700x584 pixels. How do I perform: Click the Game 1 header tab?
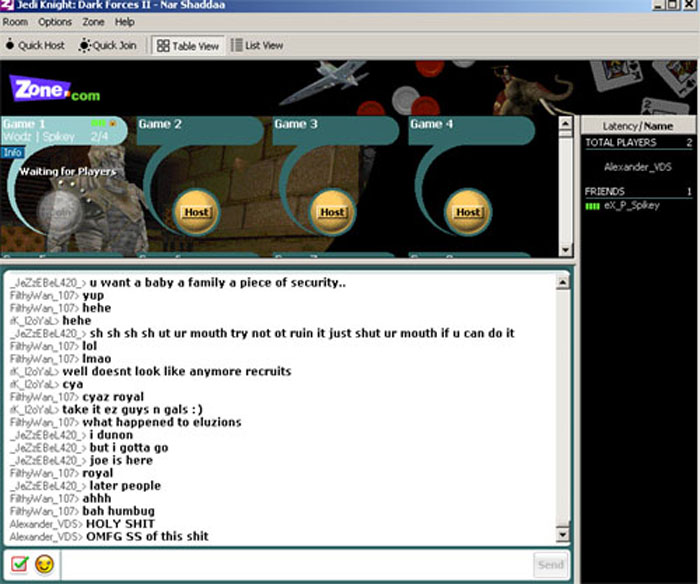click(63, 130)
